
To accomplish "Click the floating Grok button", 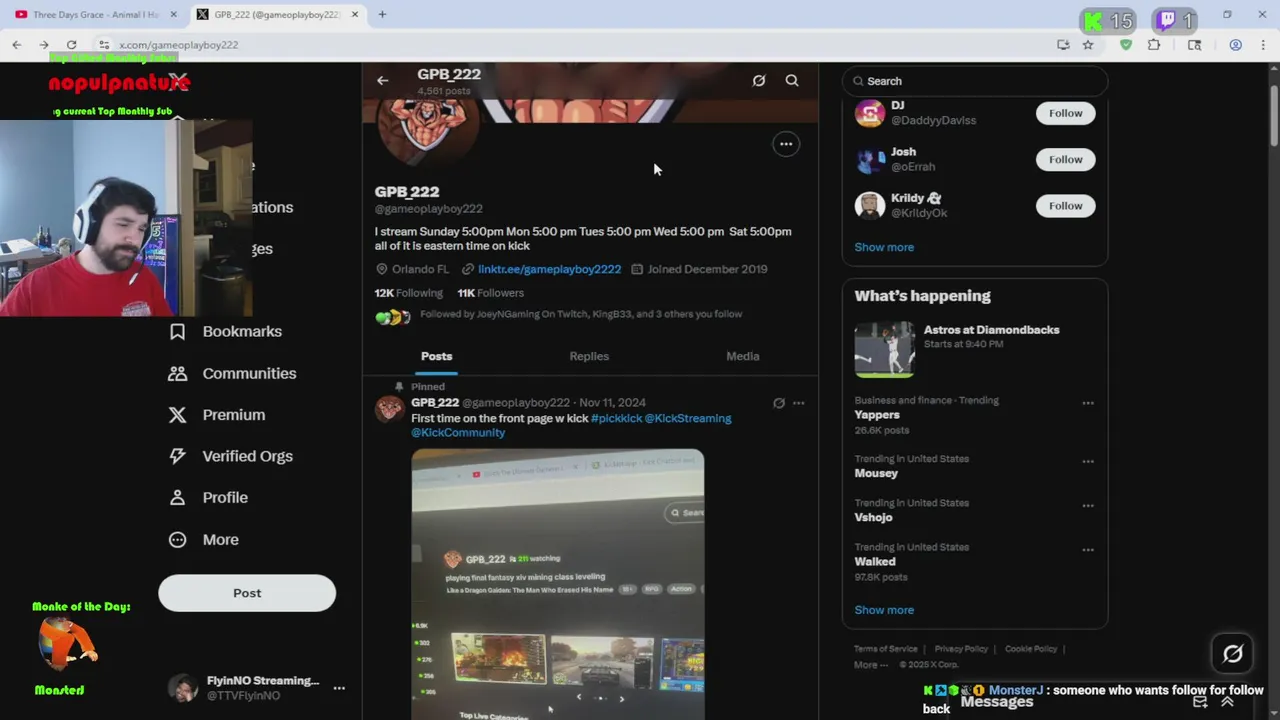I will [x=1232, y=654].
